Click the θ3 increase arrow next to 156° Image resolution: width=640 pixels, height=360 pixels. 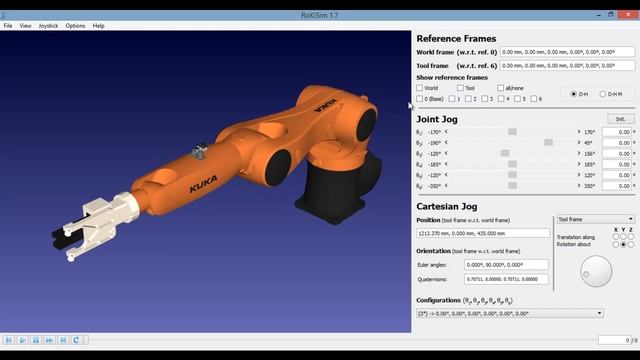[x=579, y=153]
